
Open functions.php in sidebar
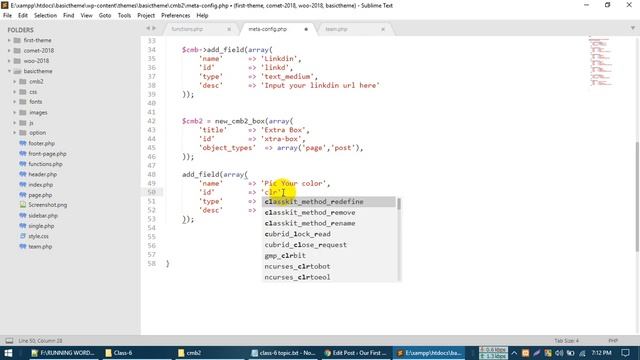(45, 164)
